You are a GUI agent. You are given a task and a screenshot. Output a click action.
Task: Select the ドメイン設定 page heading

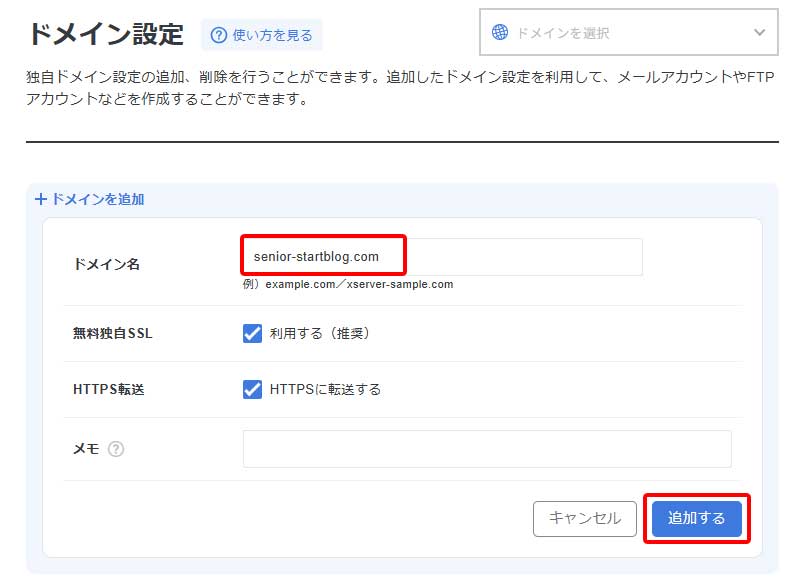(x=106, y=31)
